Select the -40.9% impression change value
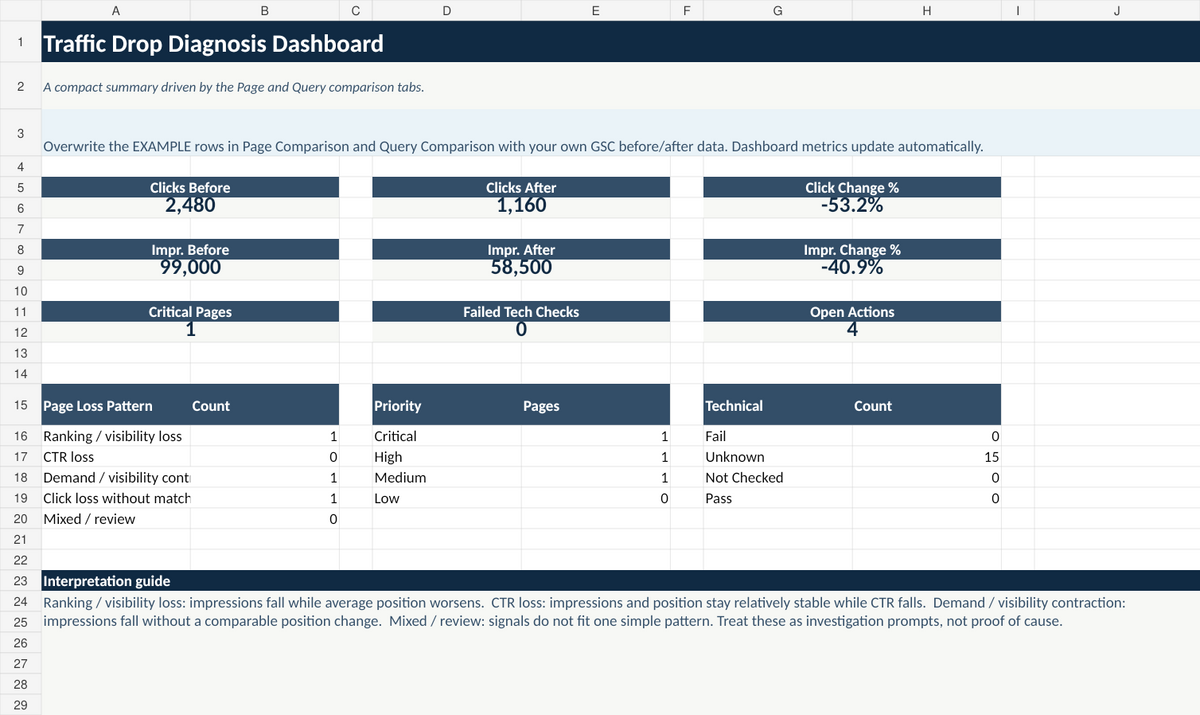1200x715 pixels. (852, 269)
